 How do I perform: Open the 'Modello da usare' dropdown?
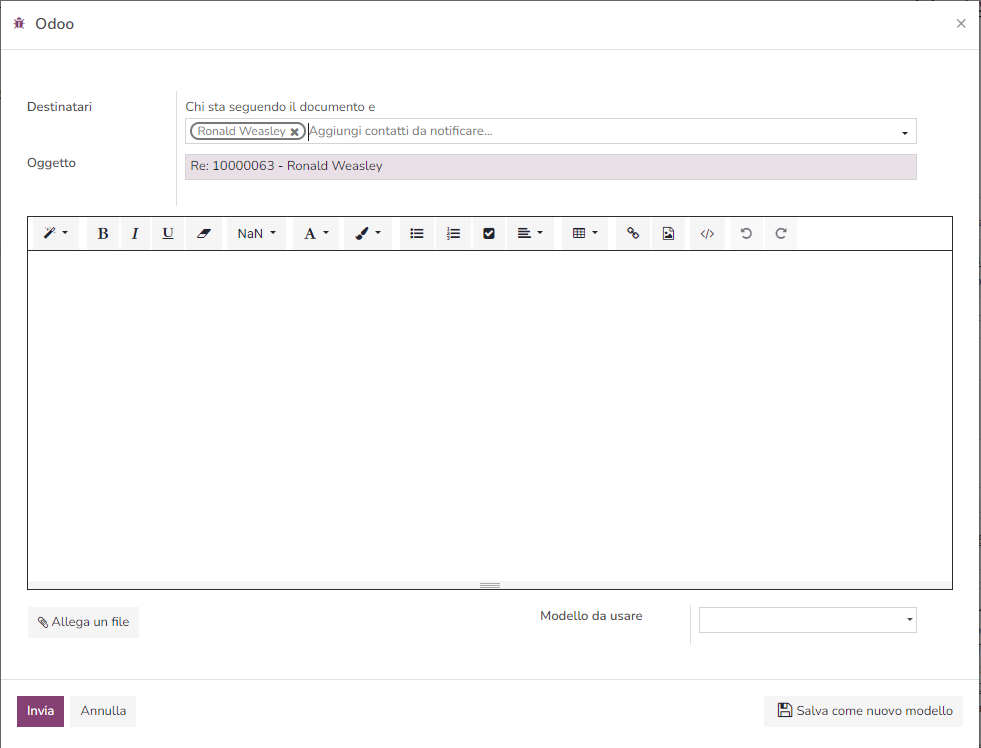806,620
